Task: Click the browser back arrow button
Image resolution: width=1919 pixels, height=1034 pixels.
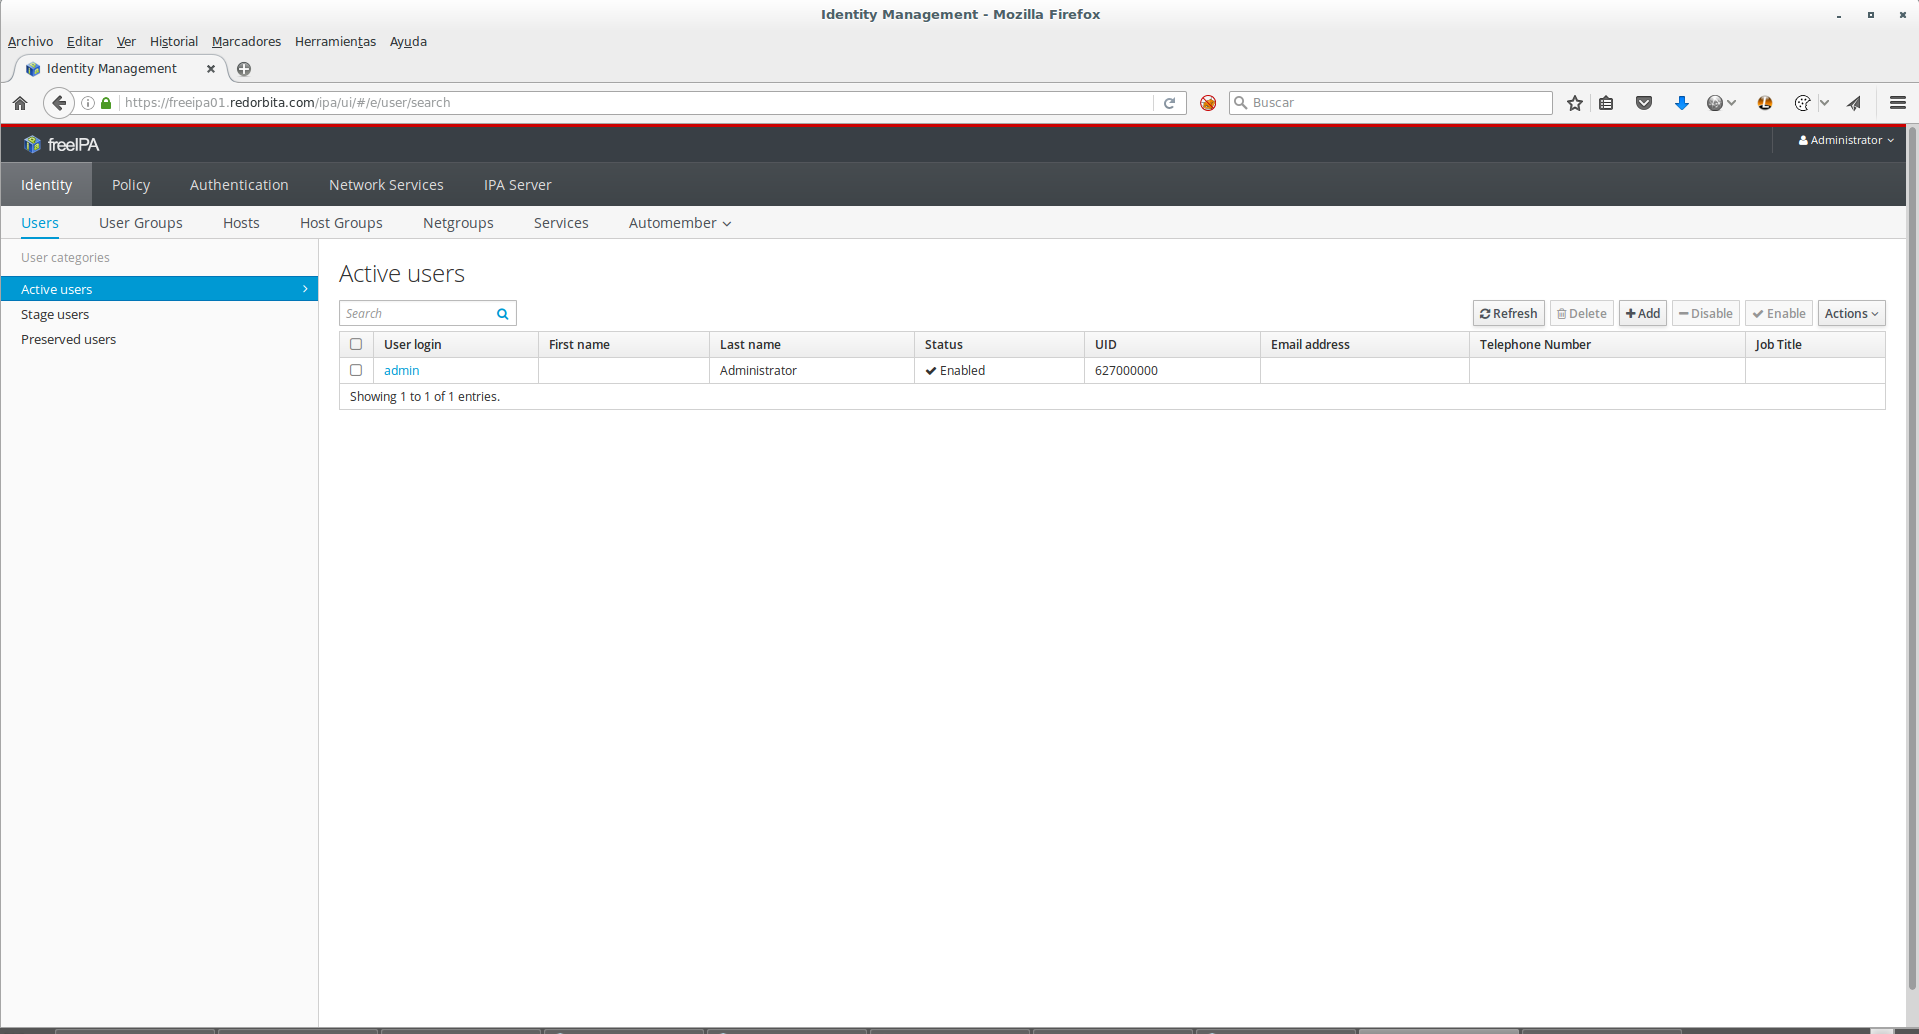Action: [59, 103]
